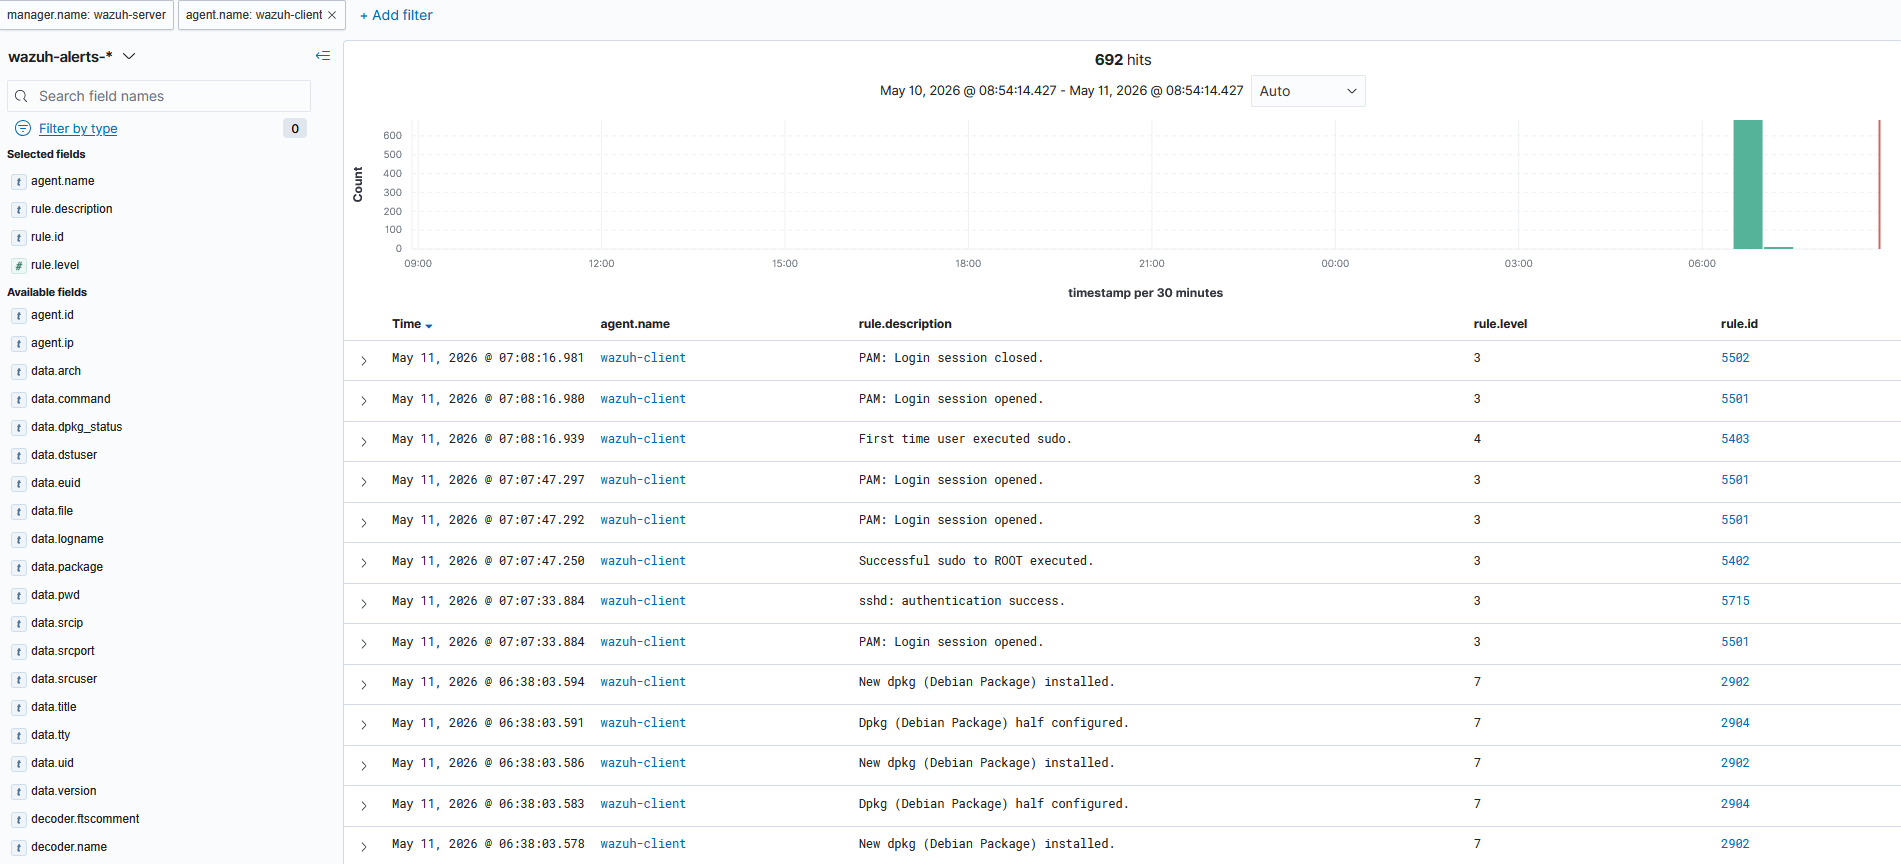Expand the sshd authentication success row
The image size is (1901, 864).
click(x=364, y=603)
